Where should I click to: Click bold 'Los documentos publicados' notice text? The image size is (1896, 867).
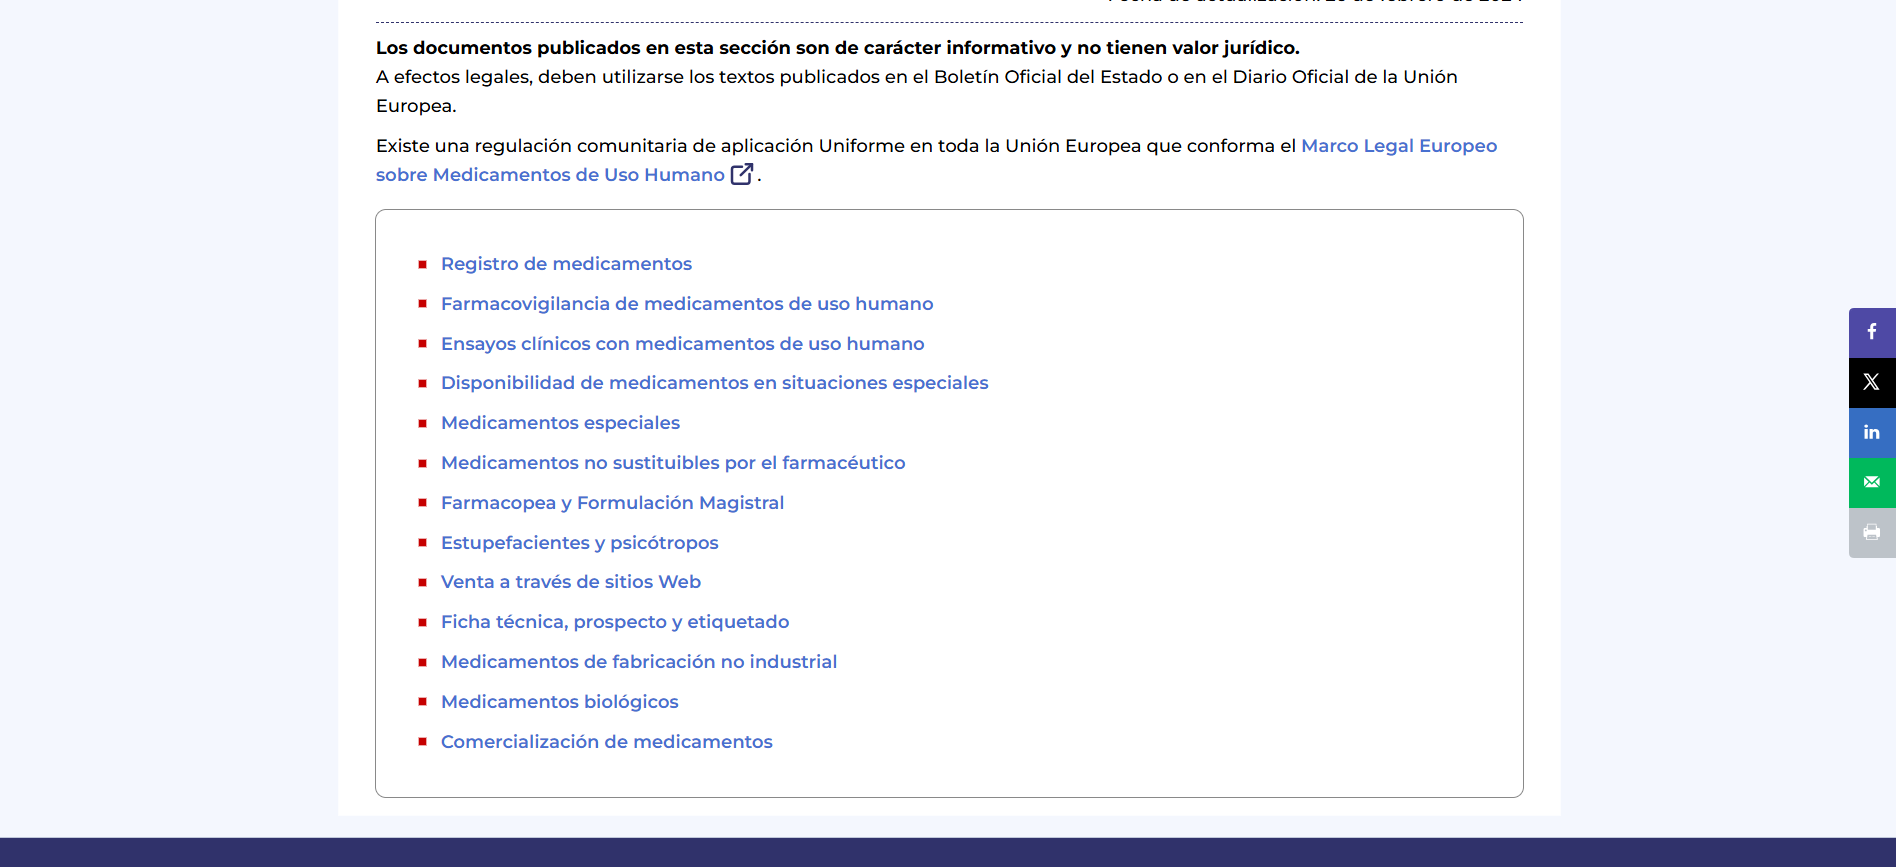click(838, 48)
